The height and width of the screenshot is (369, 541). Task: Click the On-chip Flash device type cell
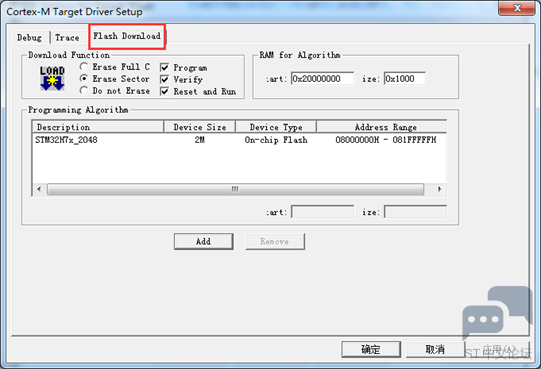tap(276, 140)
